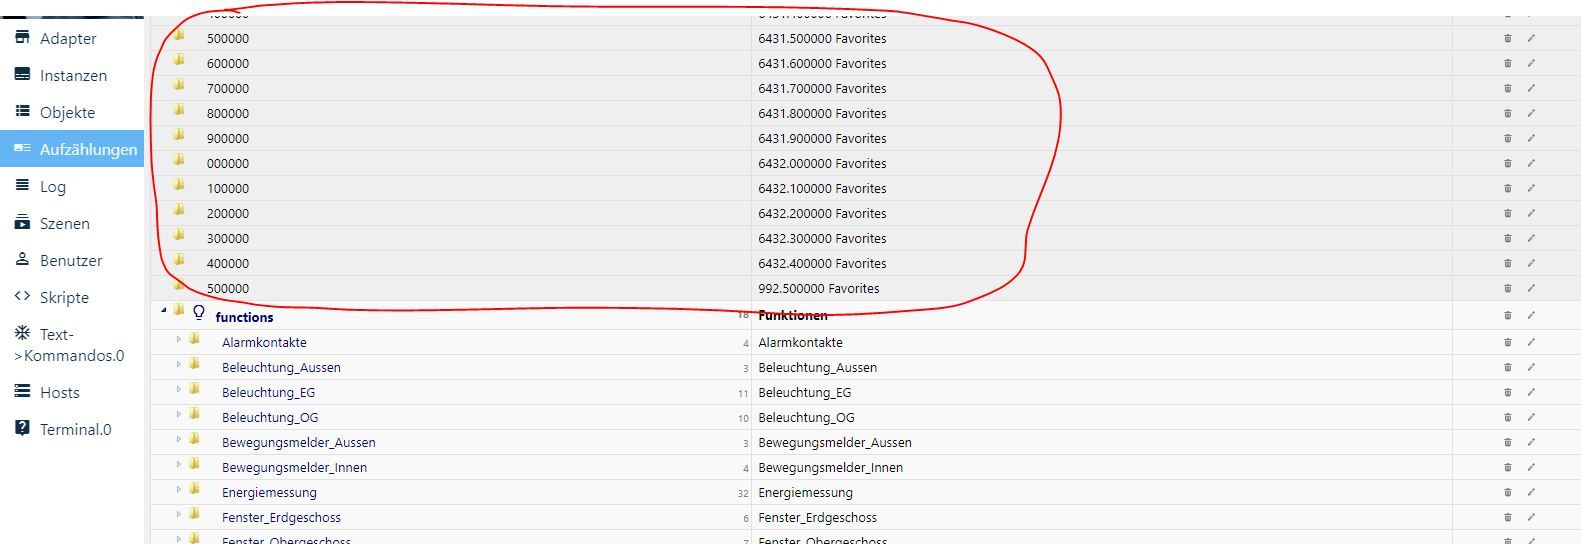Delete the Alarmkontakte enumeration via trash icon
This screenshot has height=544, width=1581.
tap(1507, 342)
